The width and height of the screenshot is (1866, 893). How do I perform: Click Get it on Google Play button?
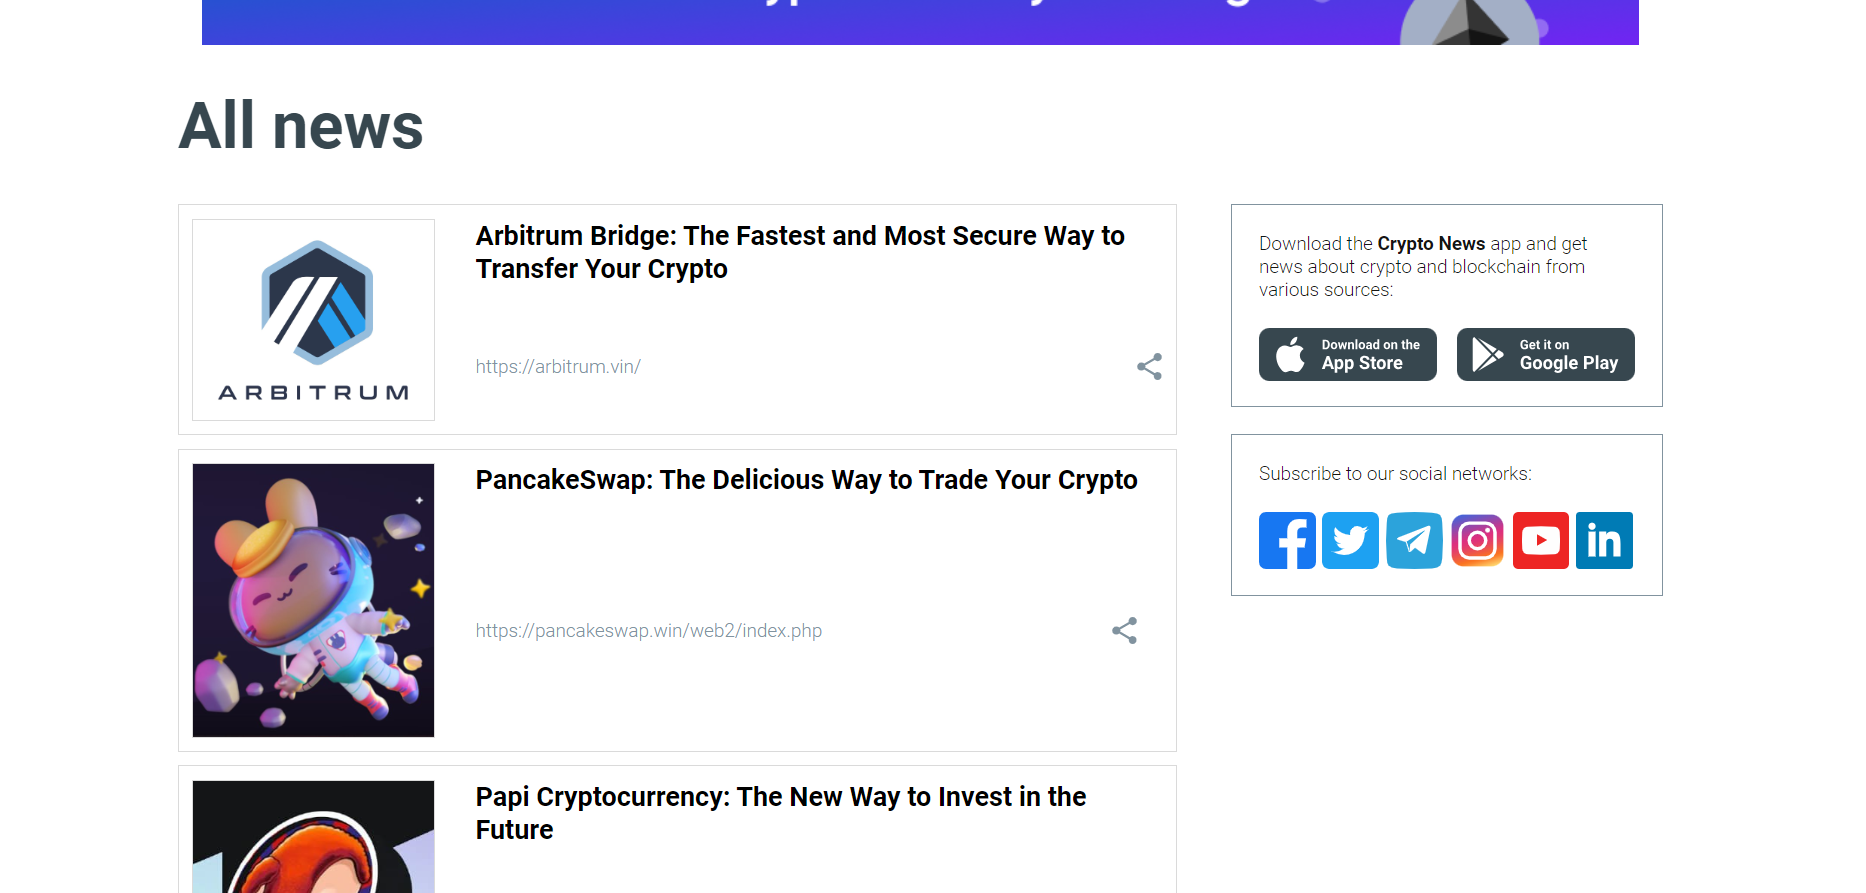(x=1545, y=354)
